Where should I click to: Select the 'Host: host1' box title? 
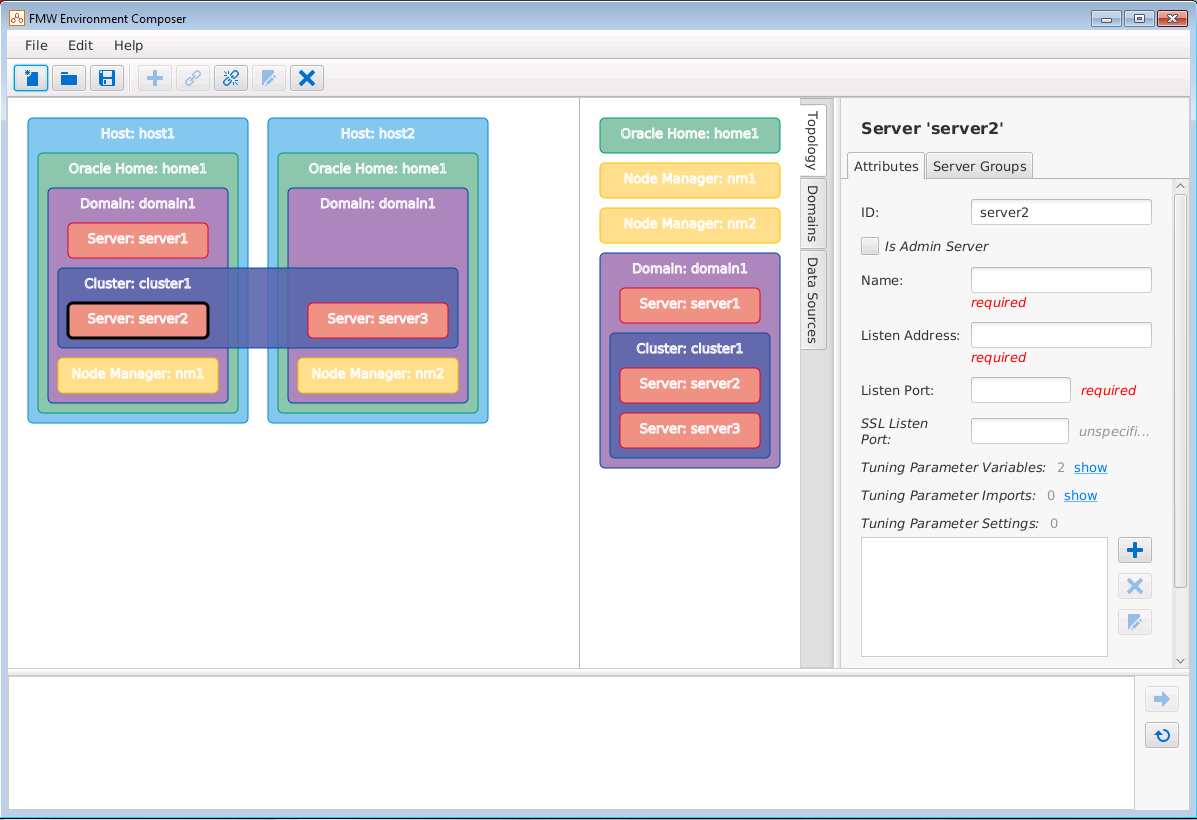tap(137, 134)
